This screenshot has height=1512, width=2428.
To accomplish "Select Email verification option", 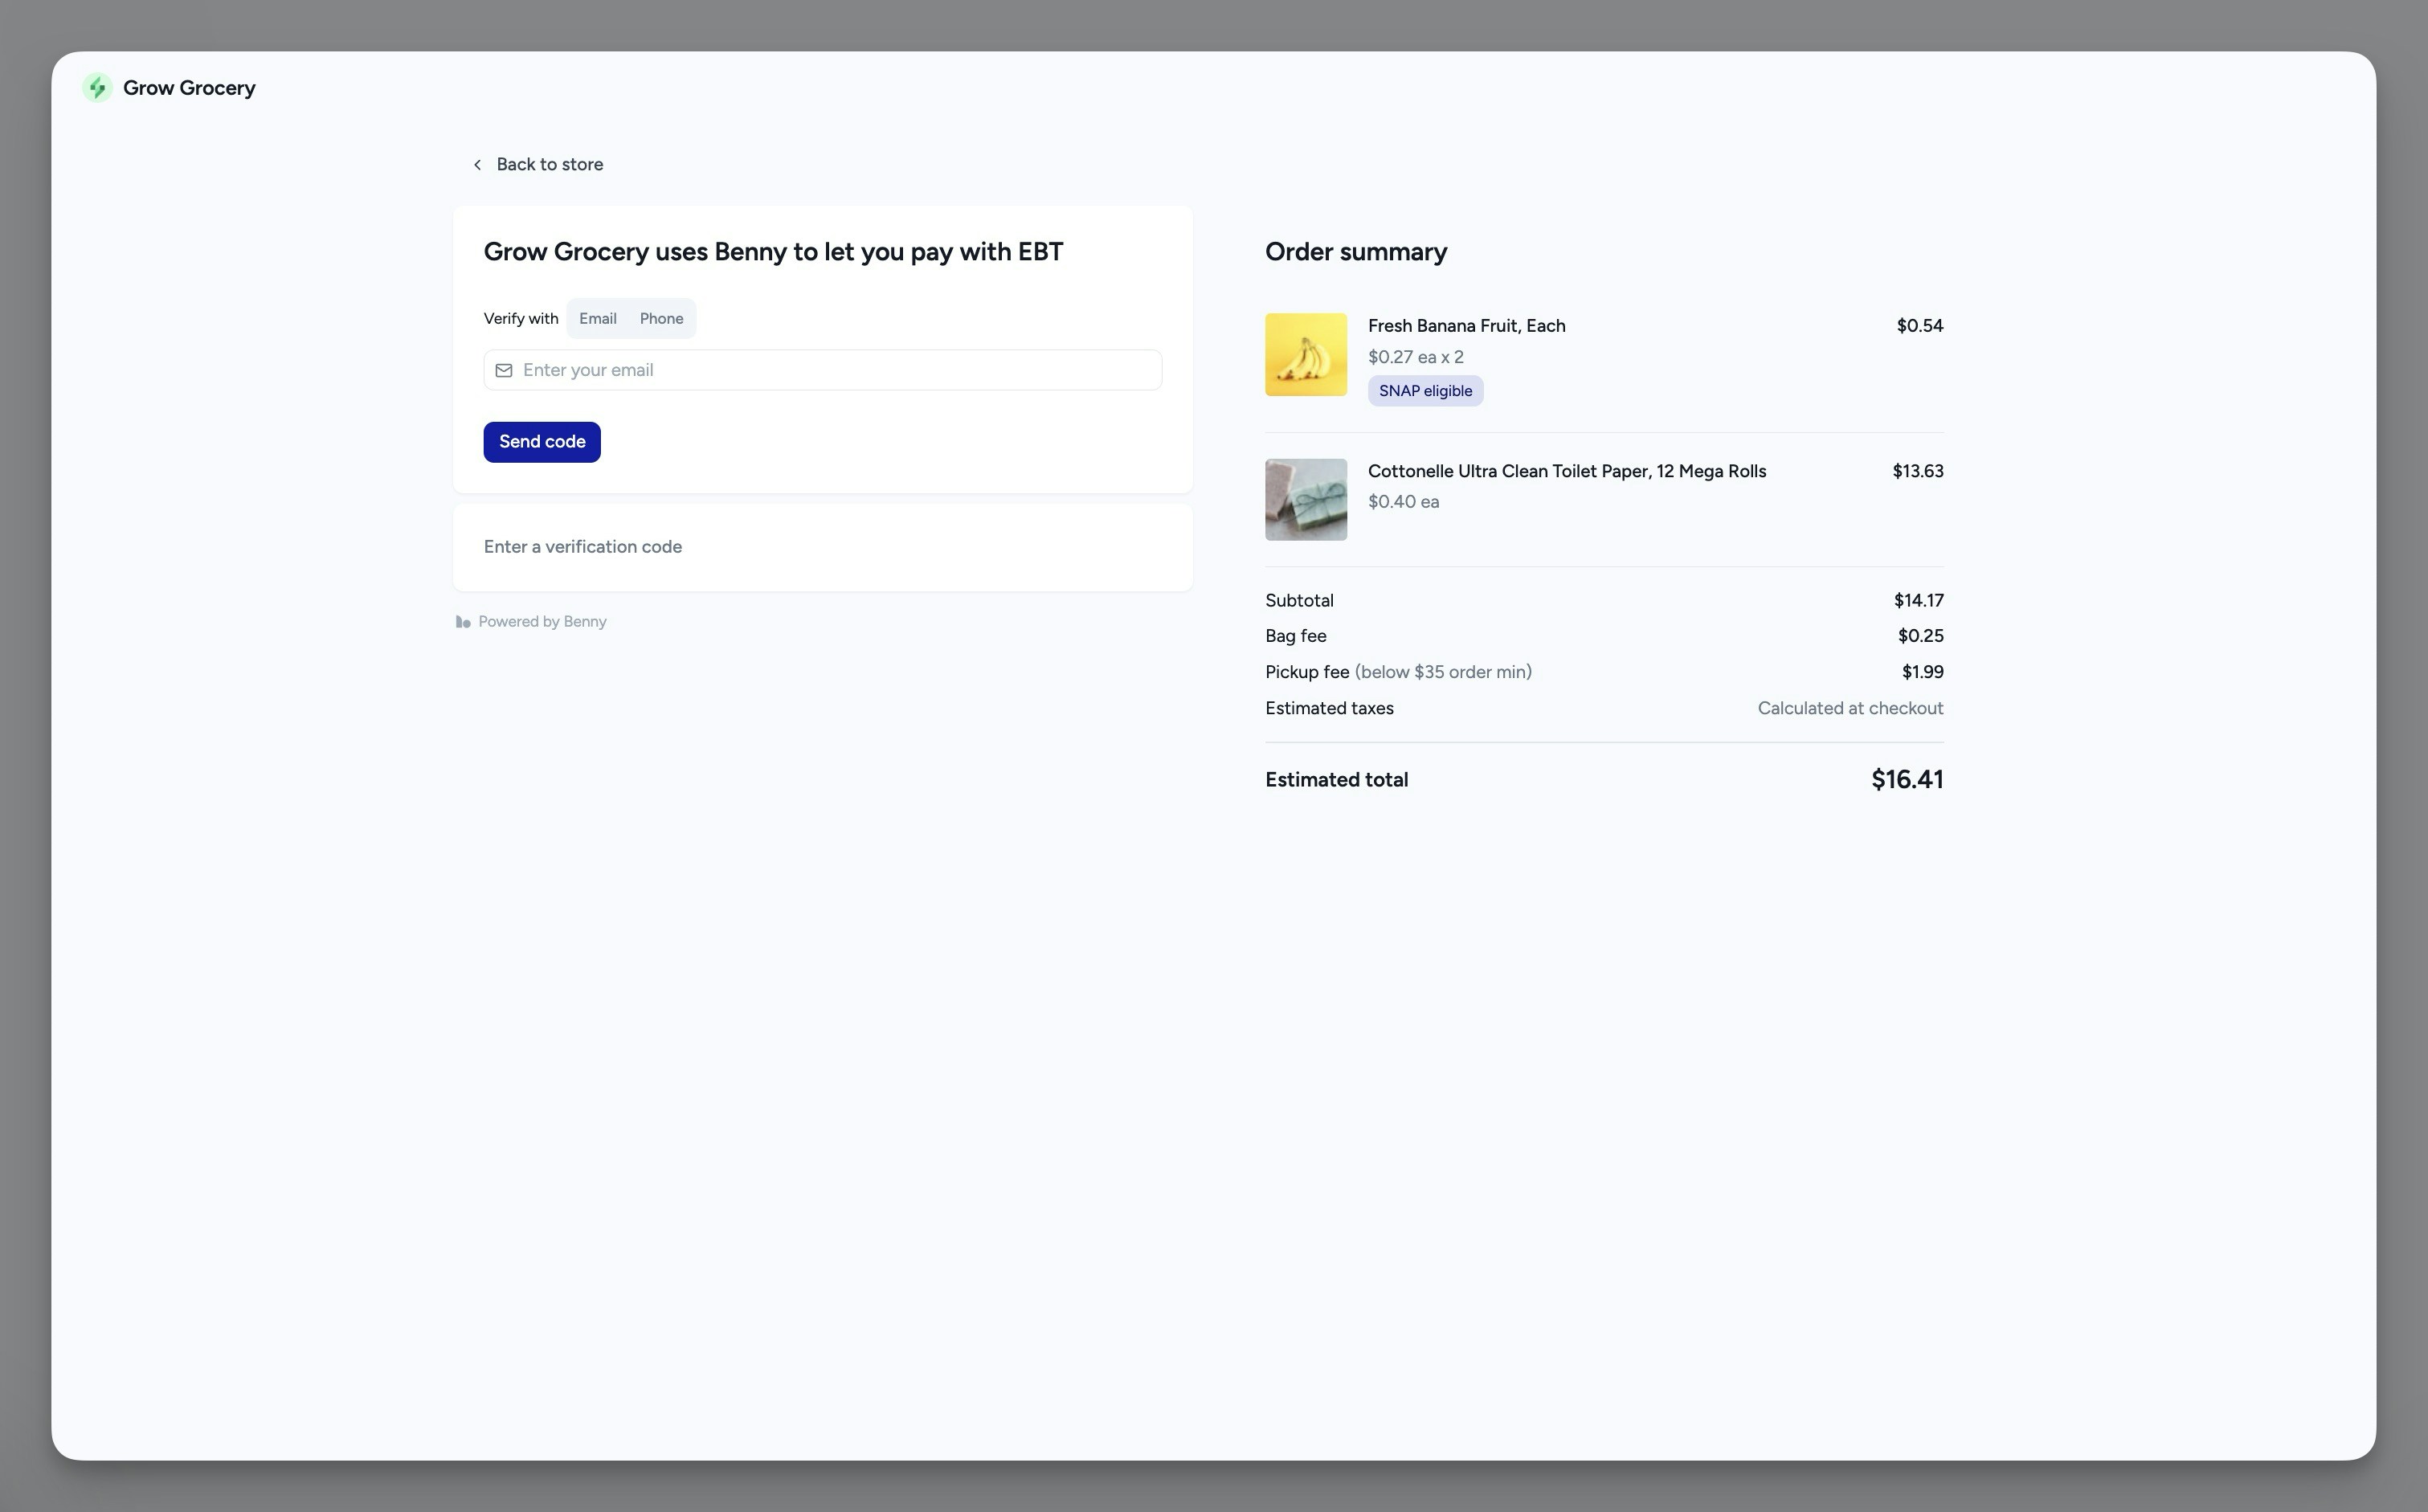I will [597, 319].
